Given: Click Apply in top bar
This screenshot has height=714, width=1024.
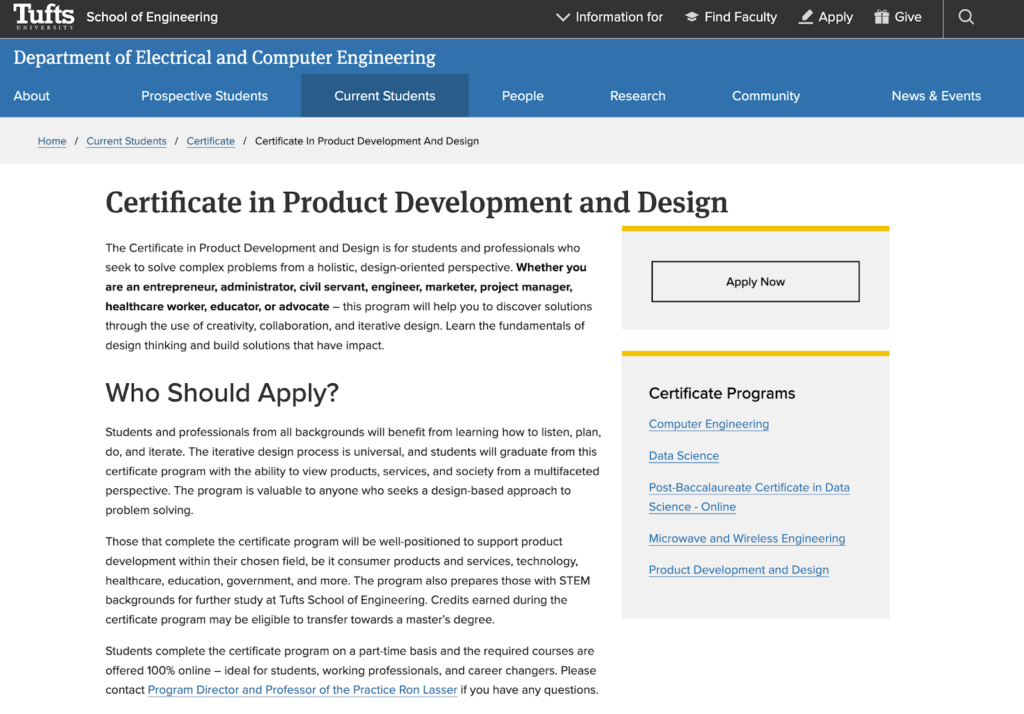Looking at the screenshot, I should tap(835, 17).
